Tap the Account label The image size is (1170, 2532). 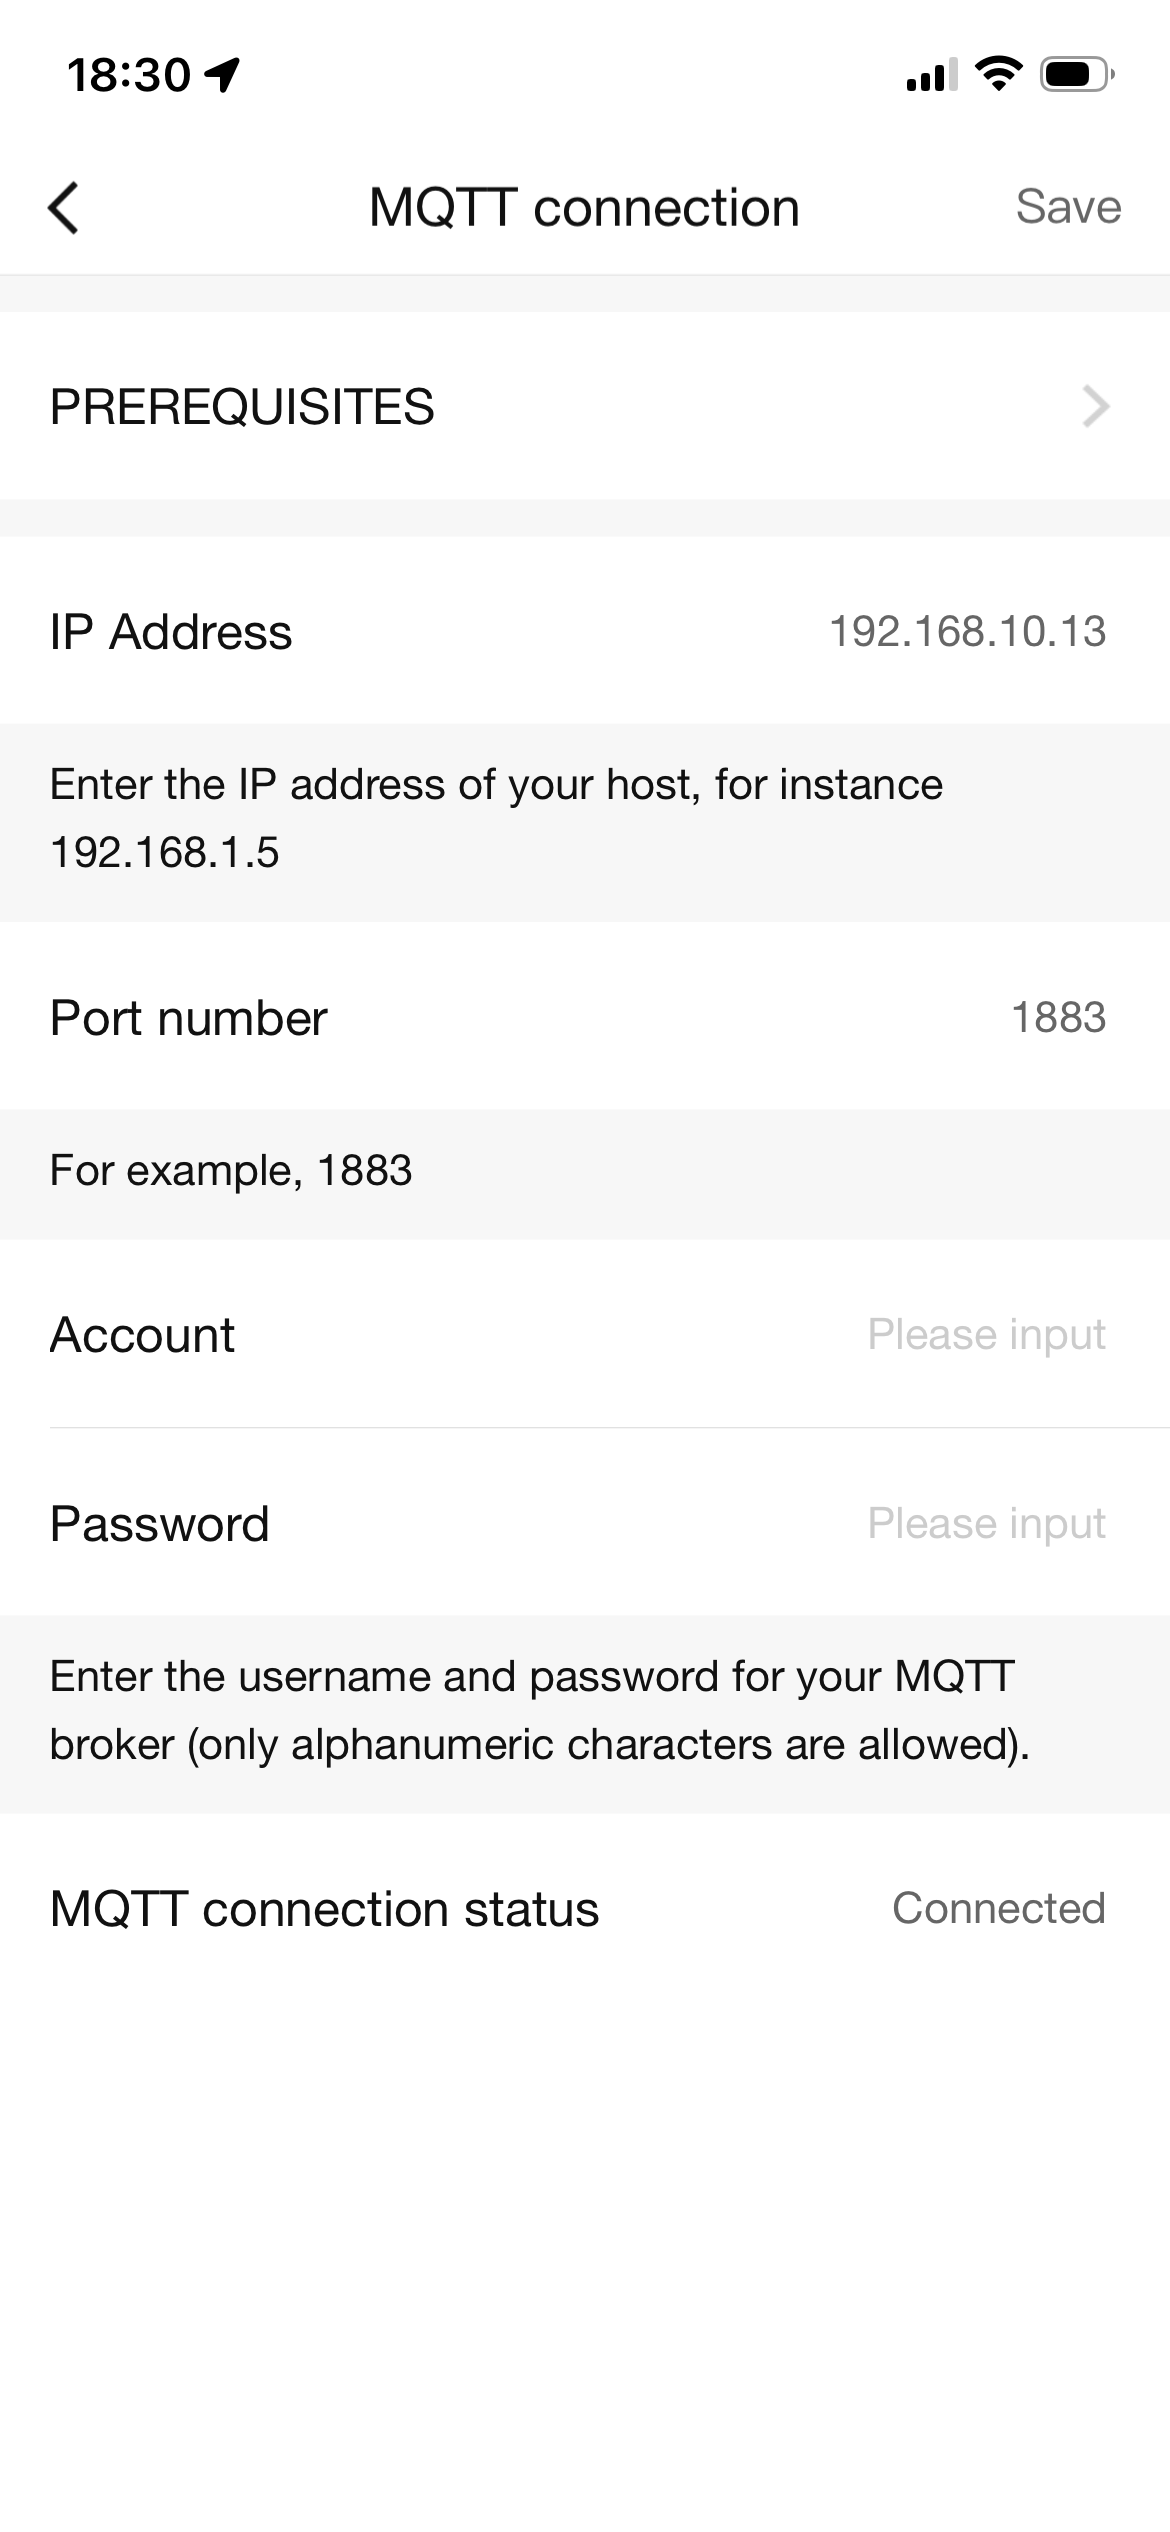[x=142, y=1335]
